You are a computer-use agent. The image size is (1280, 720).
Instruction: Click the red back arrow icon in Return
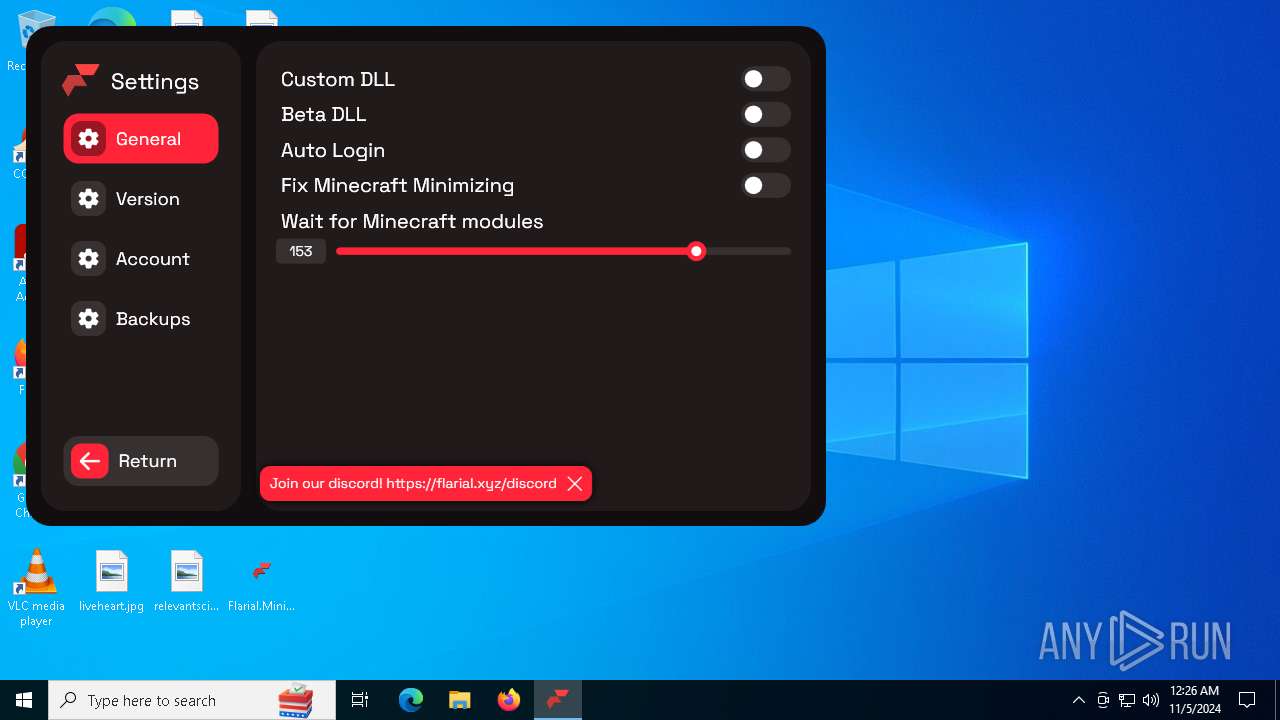[90, 461]
